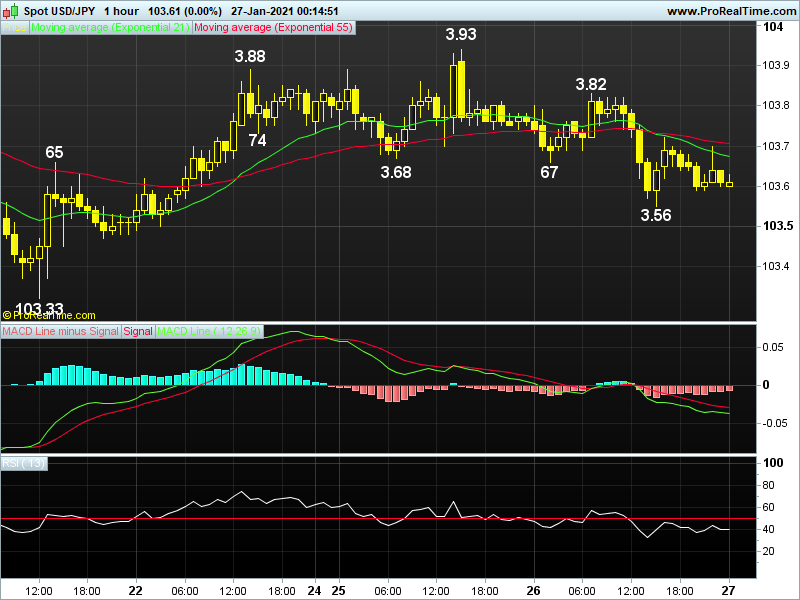Viewport: 800px width, 600px height.
Task: Click the 103.5 price axis label
Action: pyautogui.click(x=778, y=226)
